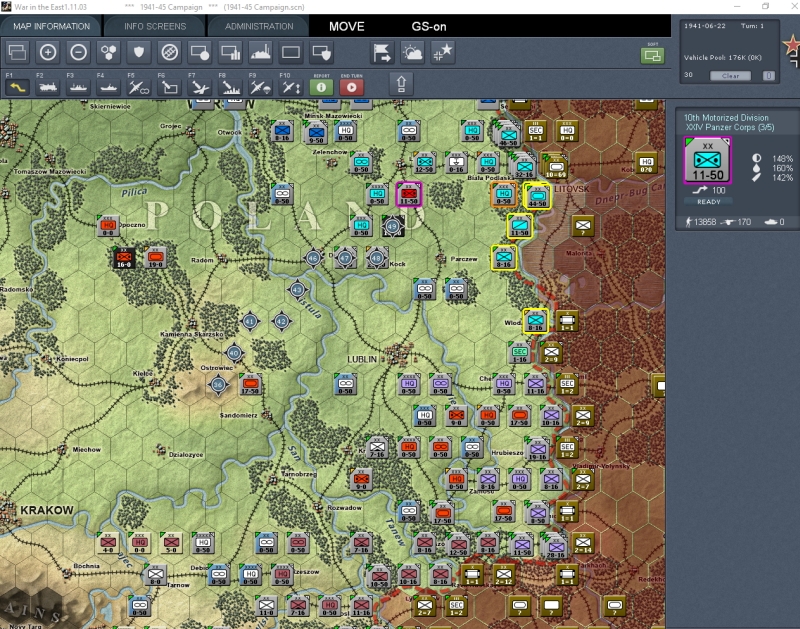Image resolution: width=800 pixels, height=629 pixels.
Task: Open the green REPORT info button
Action: [x=321, y=87]
